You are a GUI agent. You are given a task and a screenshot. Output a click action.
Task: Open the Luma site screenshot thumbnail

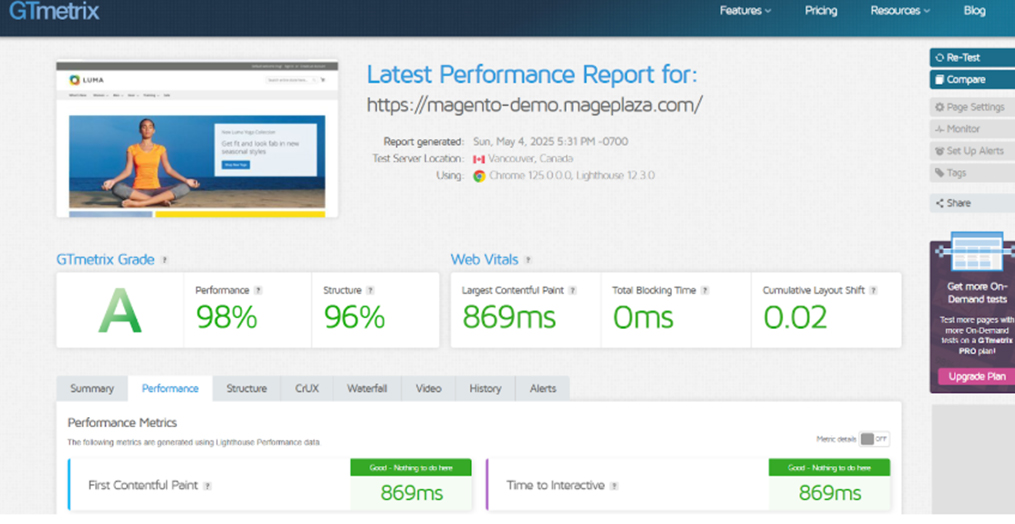[197, 139]
